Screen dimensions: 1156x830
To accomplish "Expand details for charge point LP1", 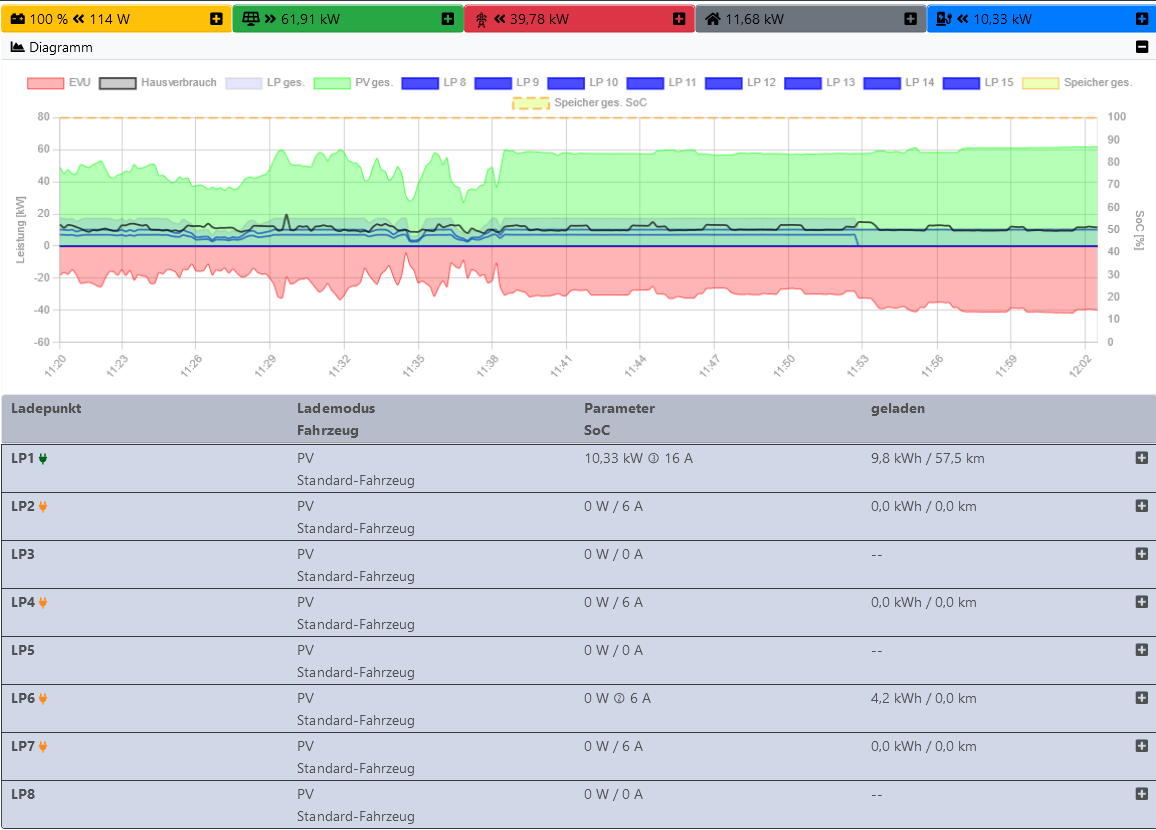I will pos(1141,458).
